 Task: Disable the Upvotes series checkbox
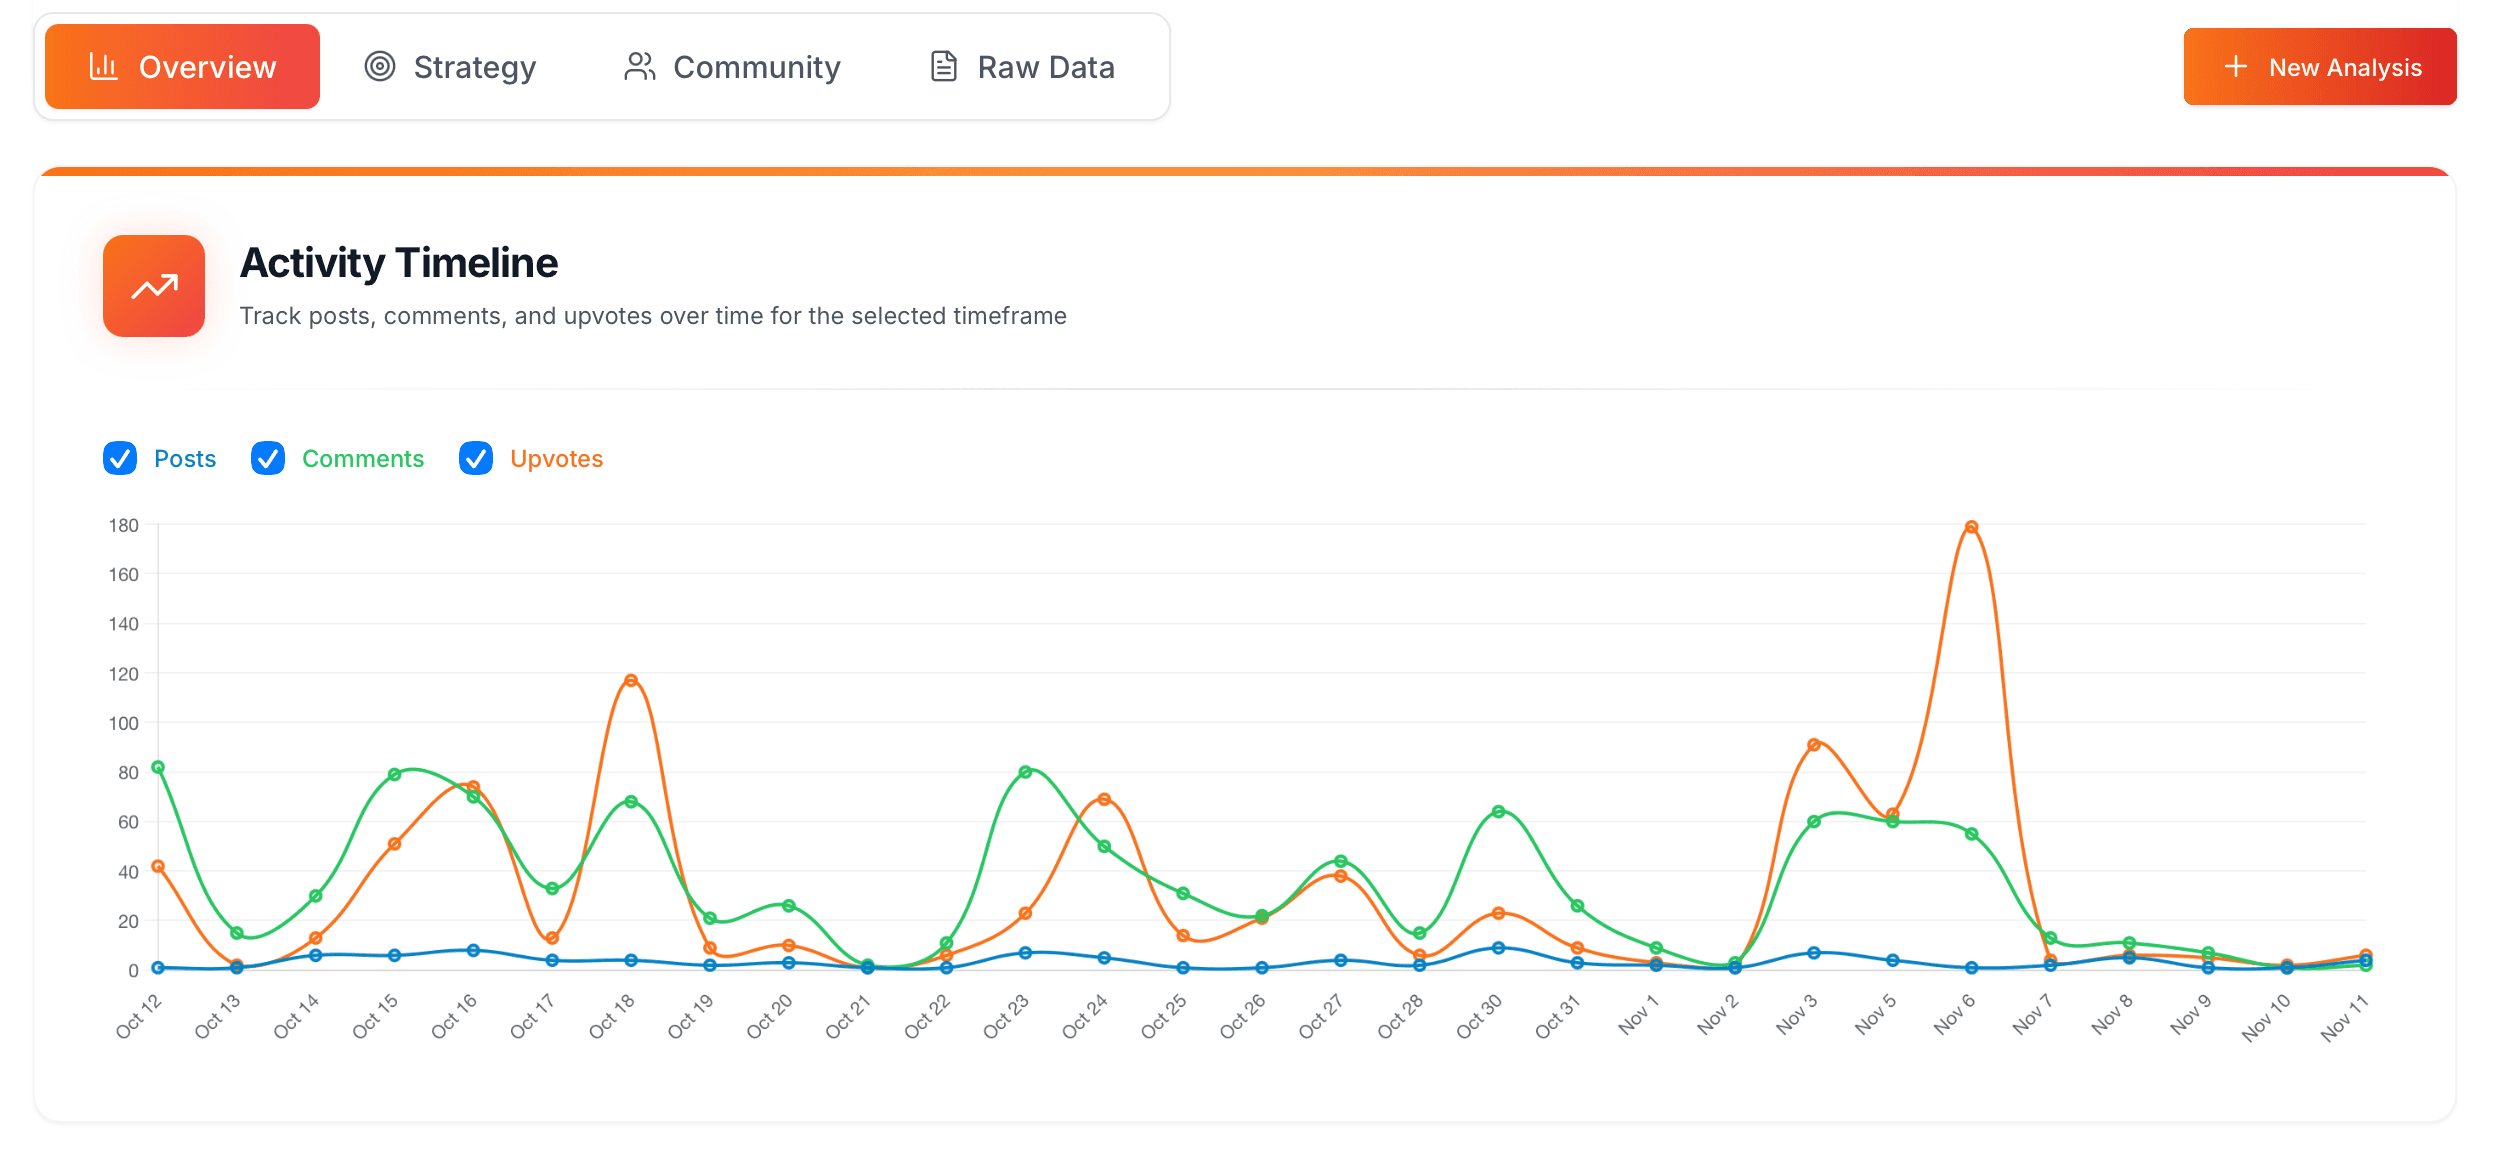pos(476,459)
